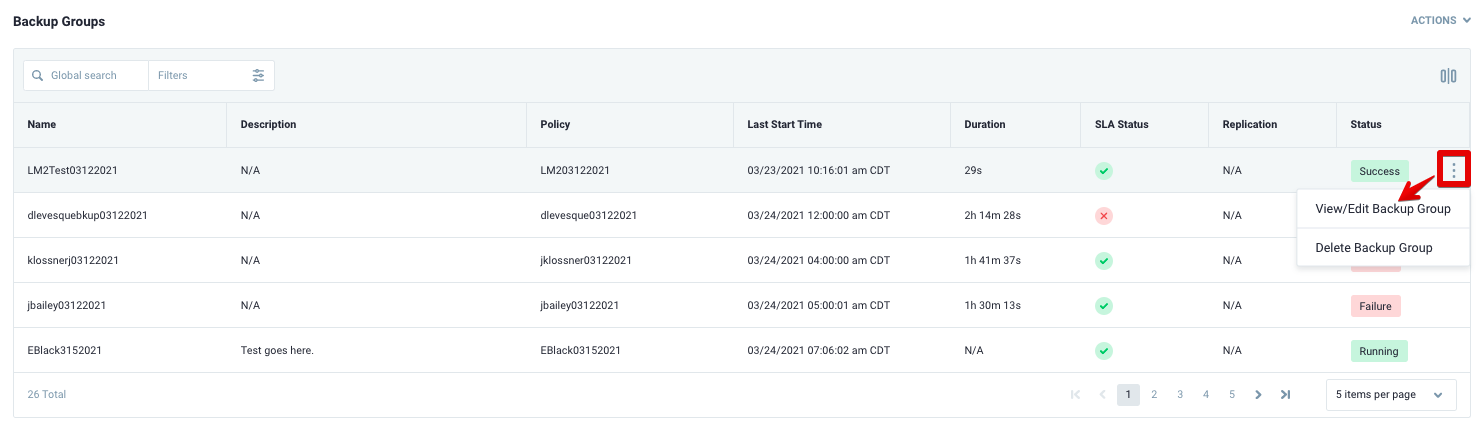This screenshot has height=425, width=1480.
Task: Click the Filters input field
Action: point(200,75)
